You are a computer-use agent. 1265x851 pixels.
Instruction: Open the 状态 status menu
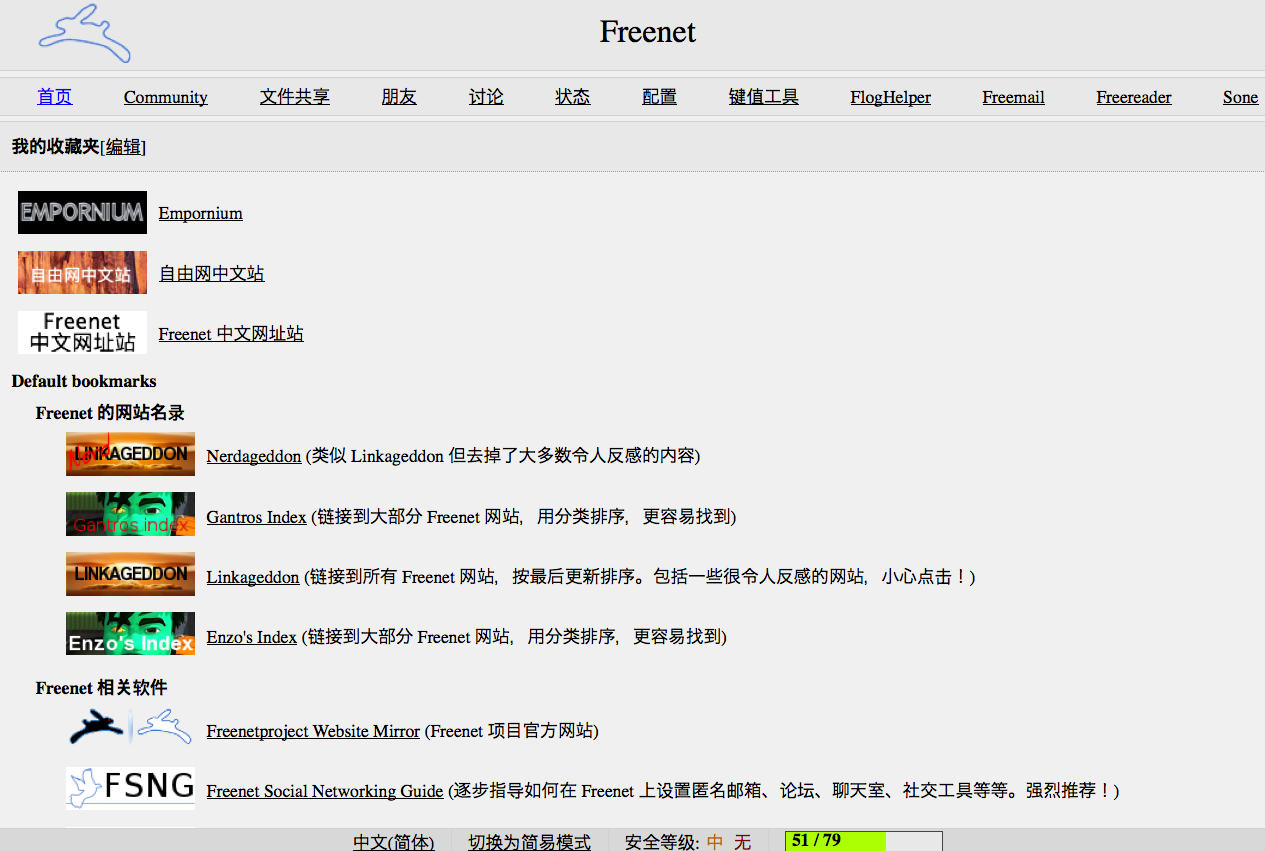[x=573, y=97]
